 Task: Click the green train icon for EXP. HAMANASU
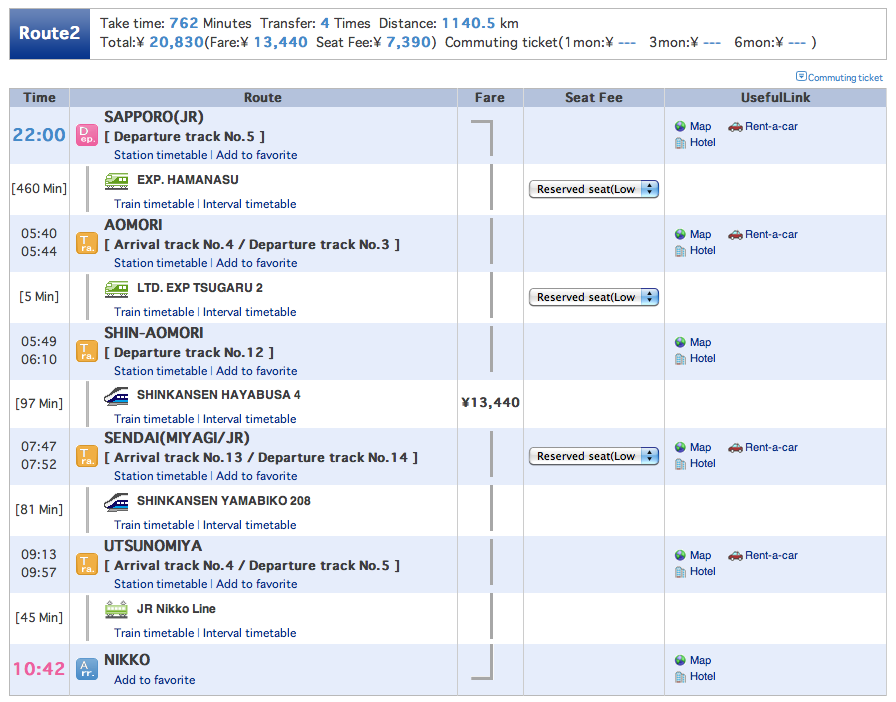click(117, 181)
